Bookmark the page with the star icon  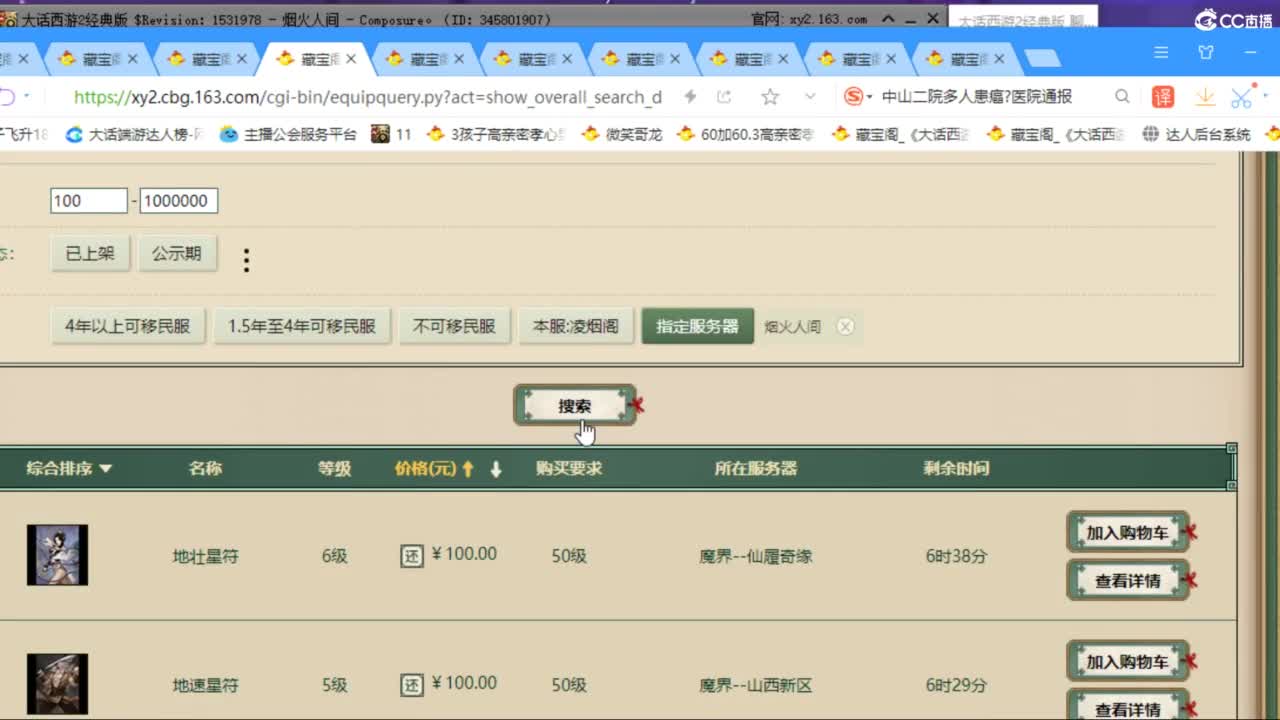770,97
